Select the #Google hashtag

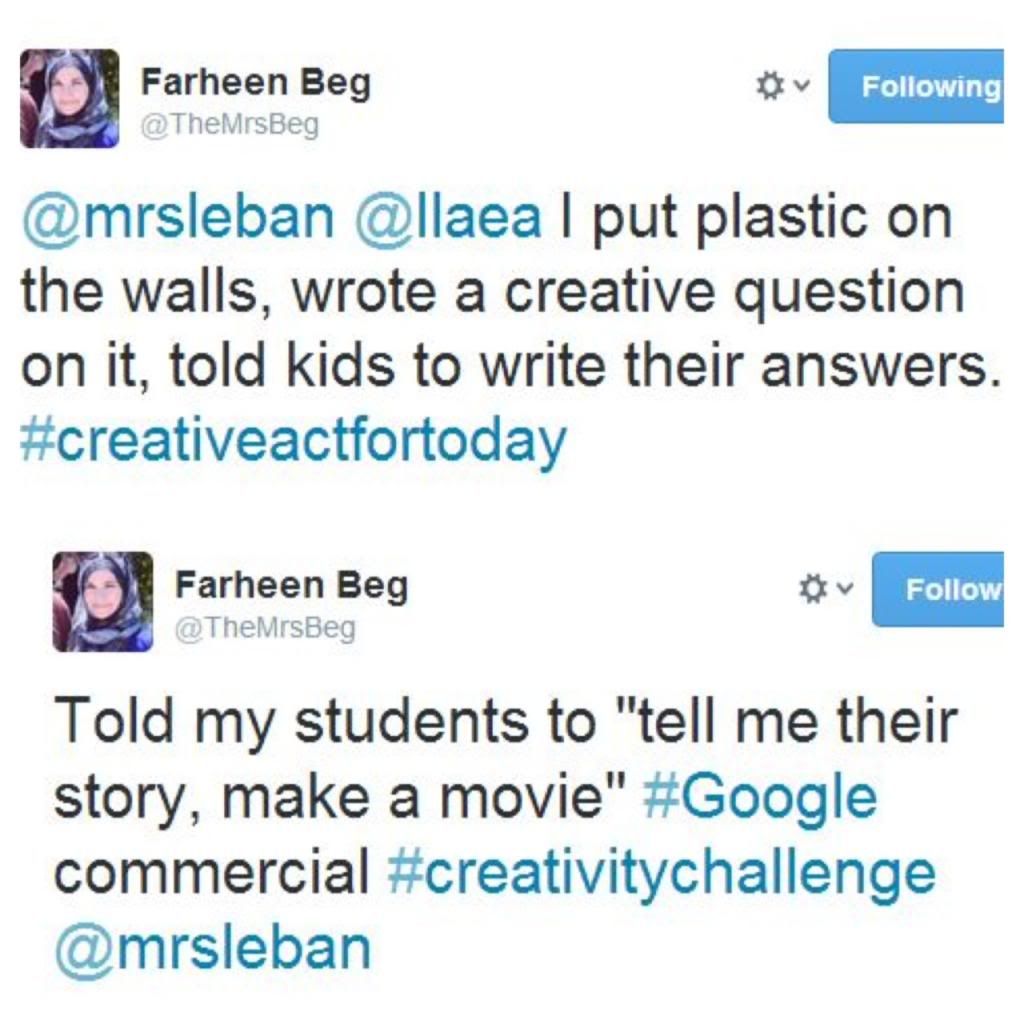760,797
